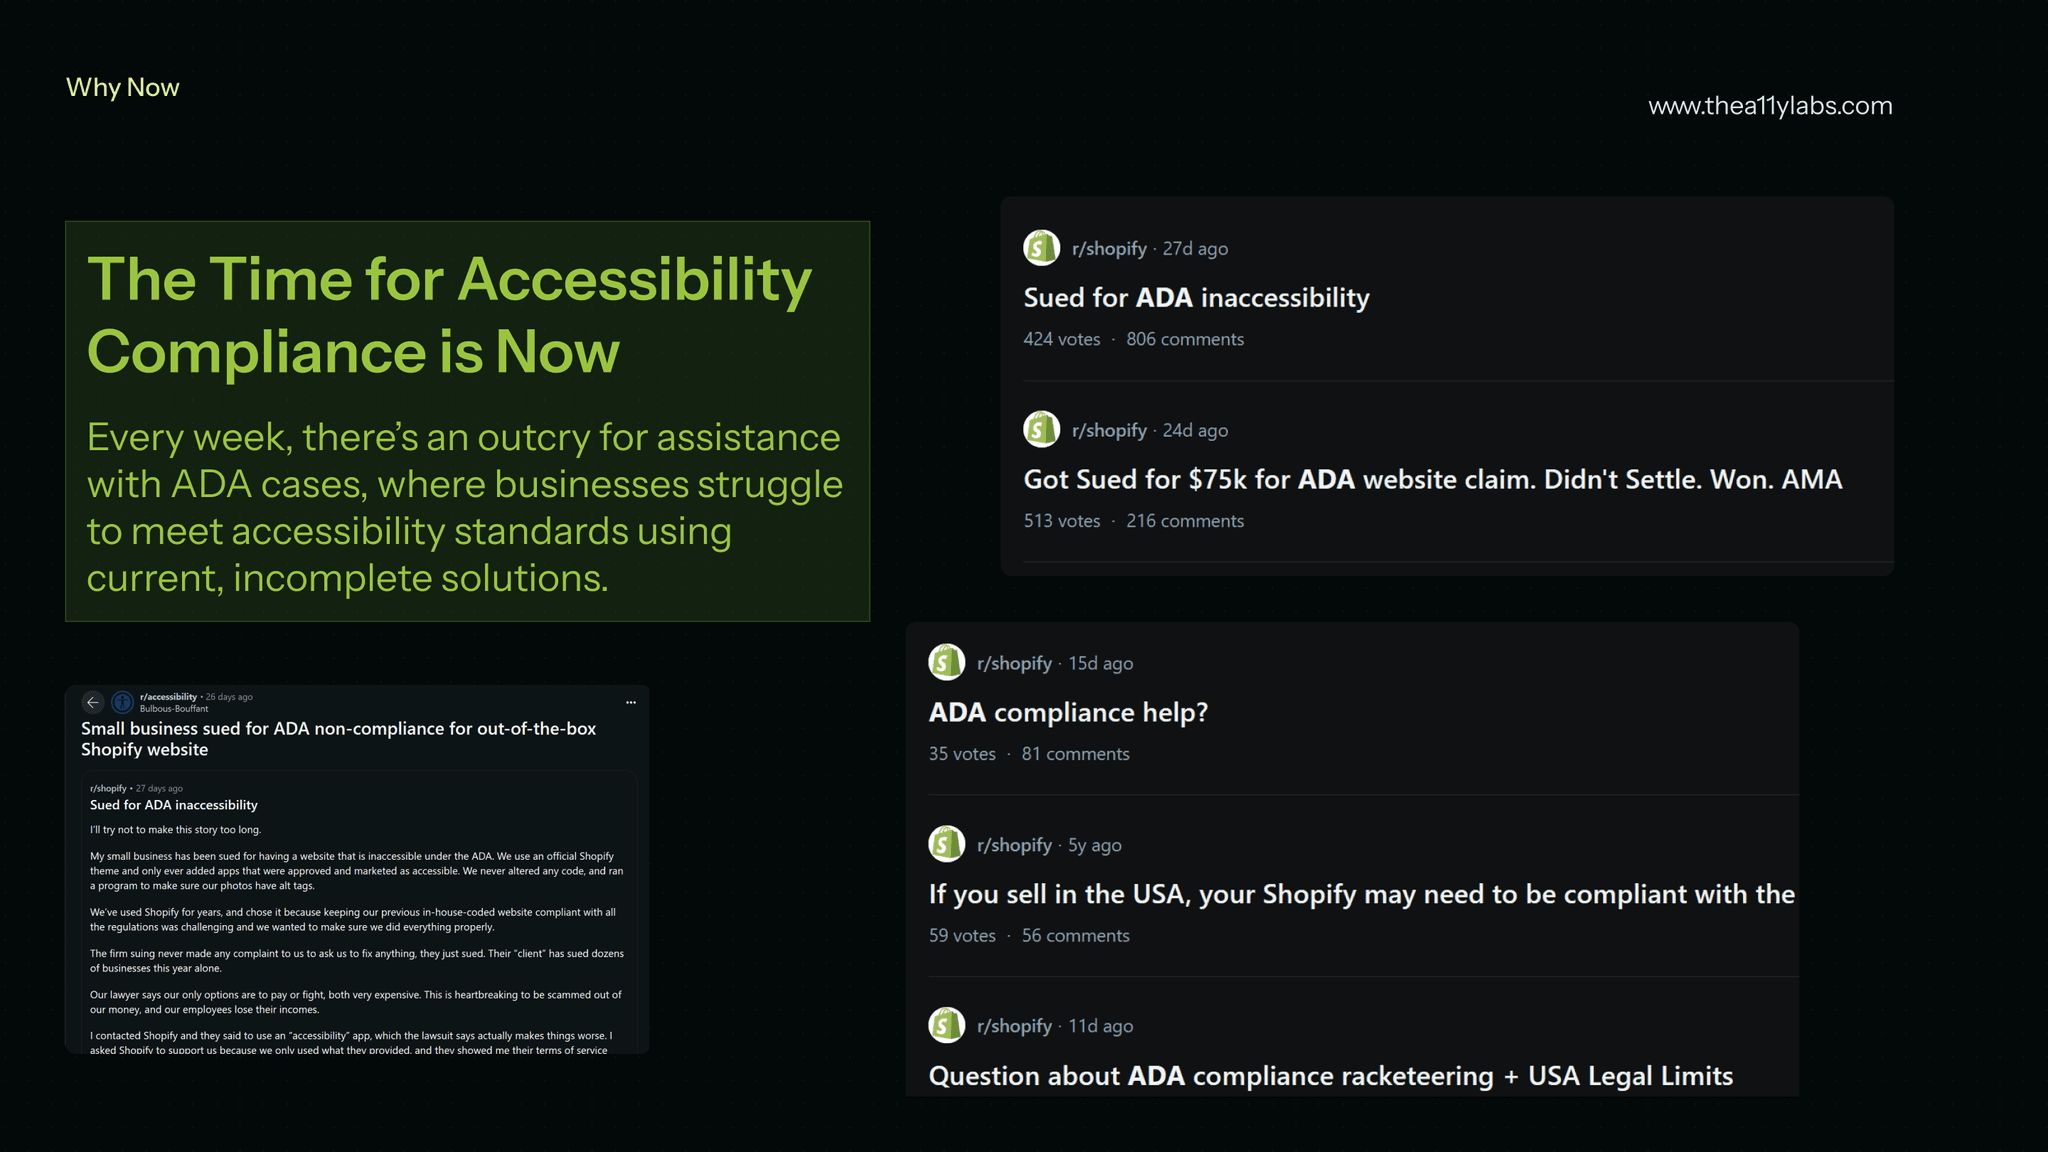Open the 'Sued for ADA inaccessibility' post title with 424 votes
The image size is (2048, 1152).
[1196, 298]
